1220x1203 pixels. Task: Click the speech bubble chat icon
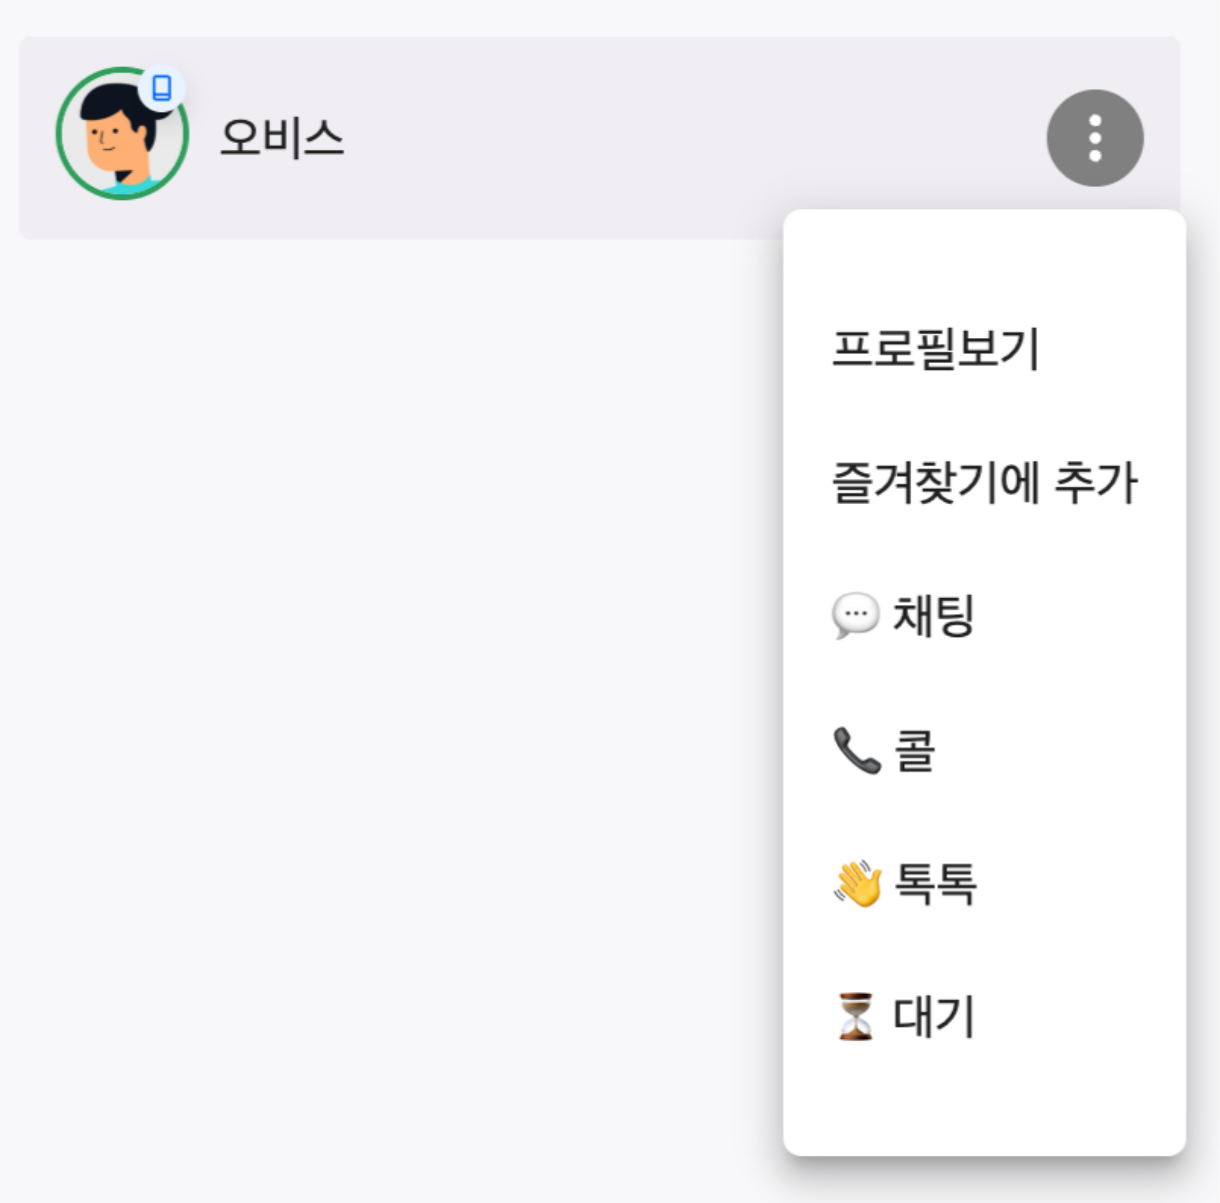(855, 615)
